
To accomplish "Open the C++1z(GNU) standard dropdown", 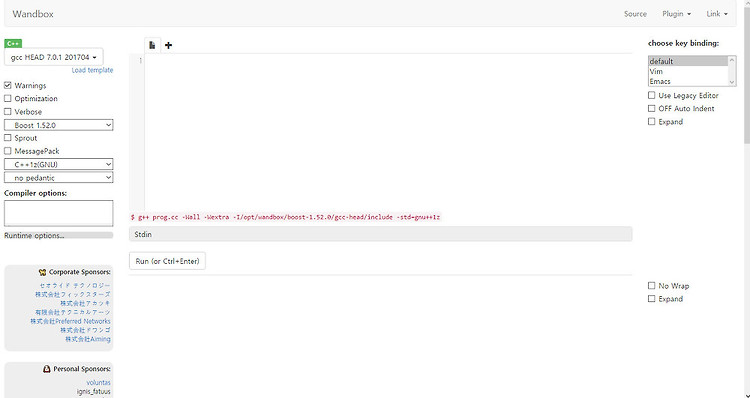I will (x=58, y=164).
